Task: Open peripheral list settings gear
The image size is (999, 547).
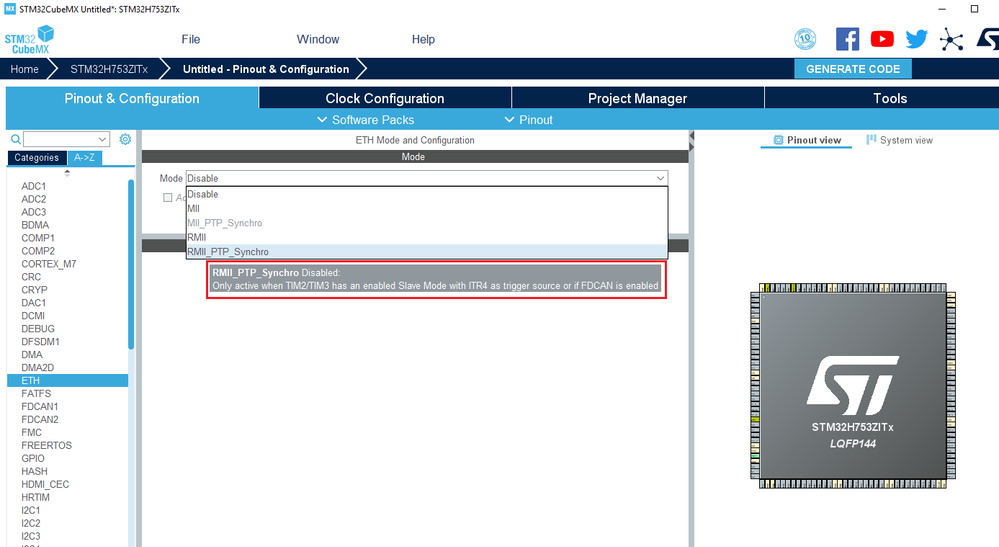Action: click(125, 139)
